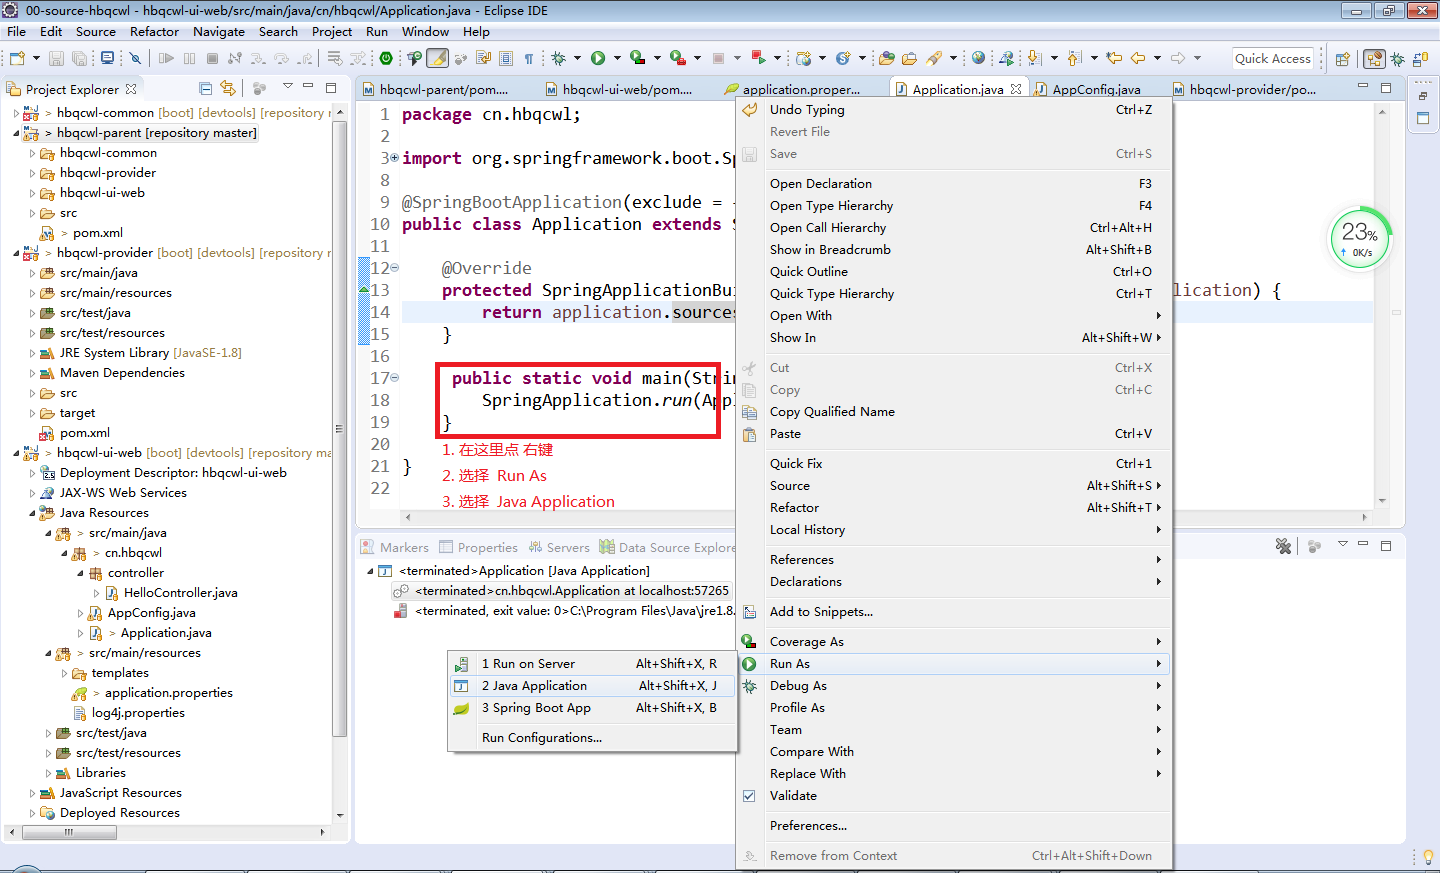The width and height of the screenshot is (1440, 873).
Task: Expand Maven Dependencies in hbqcwl-provider
Action: tap(32, 373)
